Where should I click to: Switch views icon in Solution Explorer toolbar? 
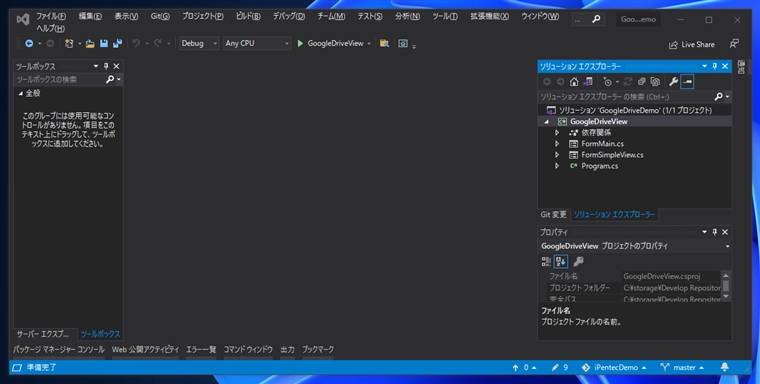click(587, 82)
